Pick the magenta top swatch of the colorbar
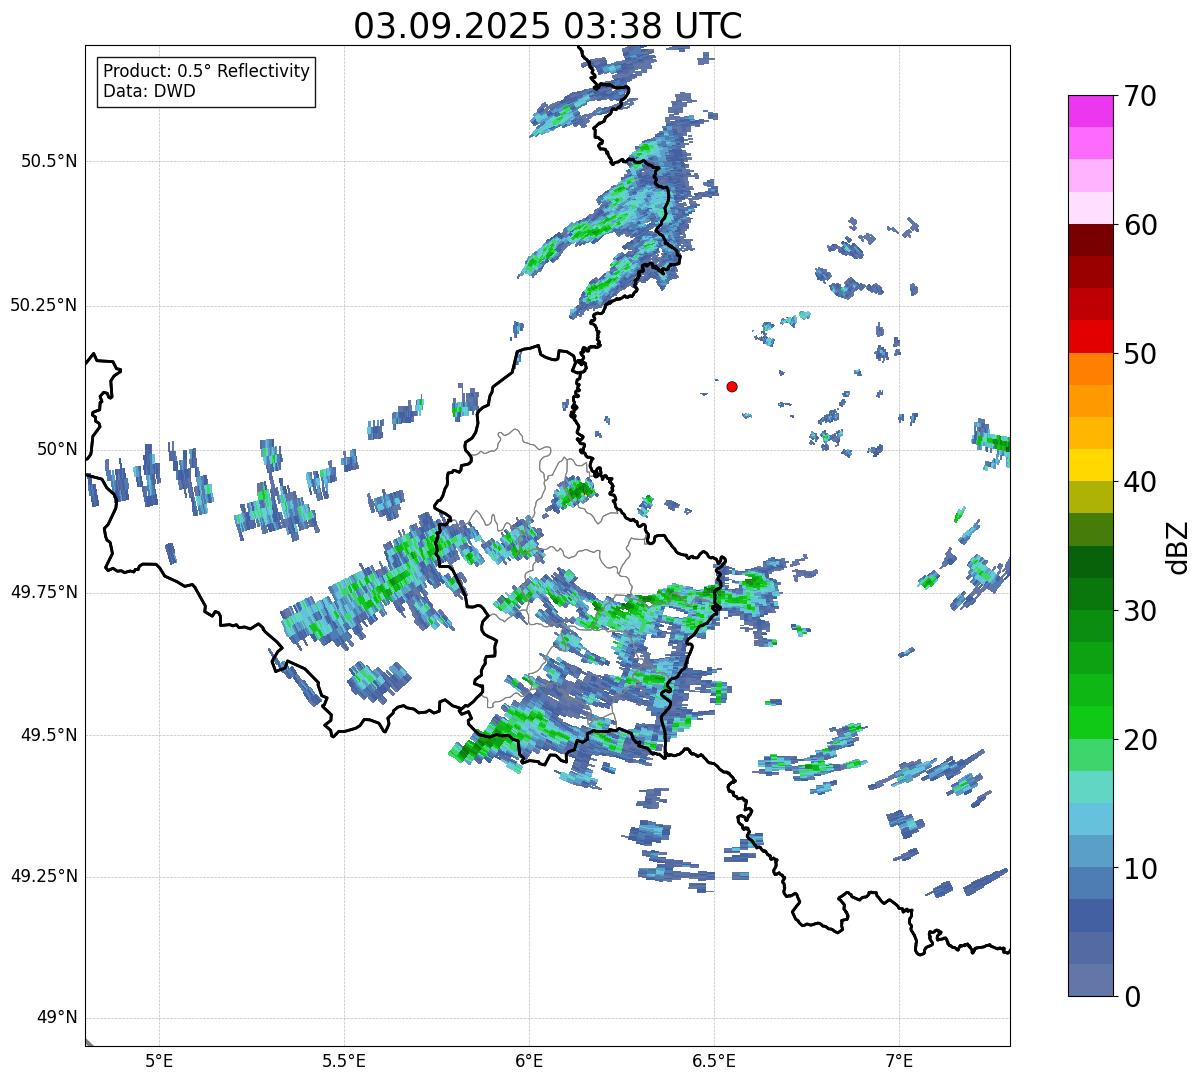The width and height of the screenshot is (1202, 1081). (x=1091, y=111)
